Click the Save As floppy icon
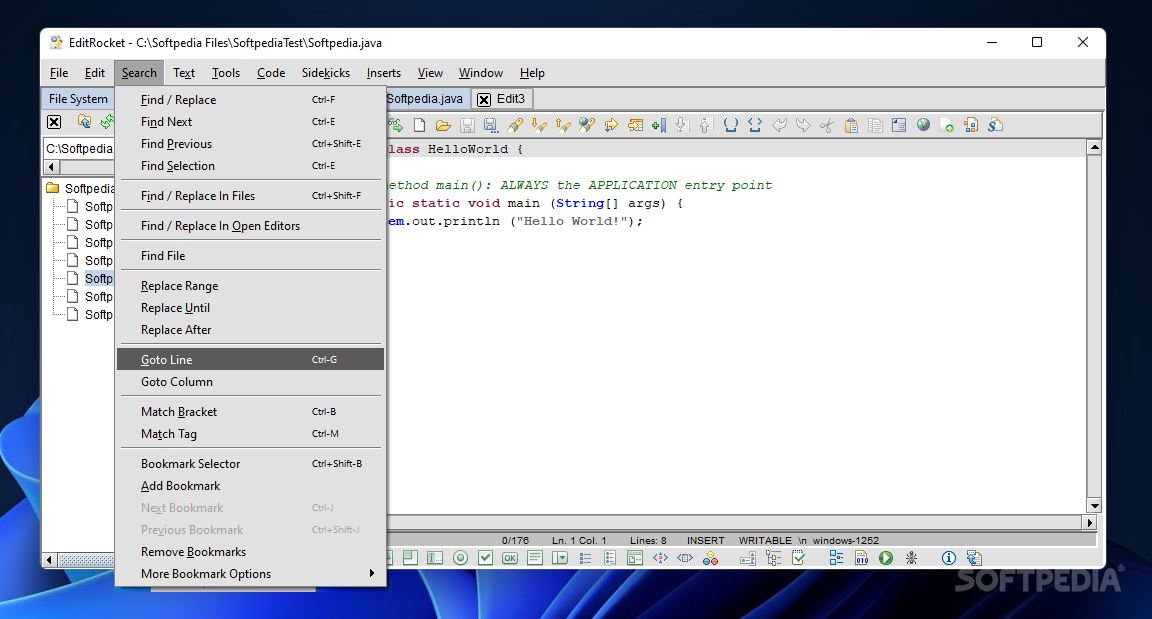 (x=491, y=126)
